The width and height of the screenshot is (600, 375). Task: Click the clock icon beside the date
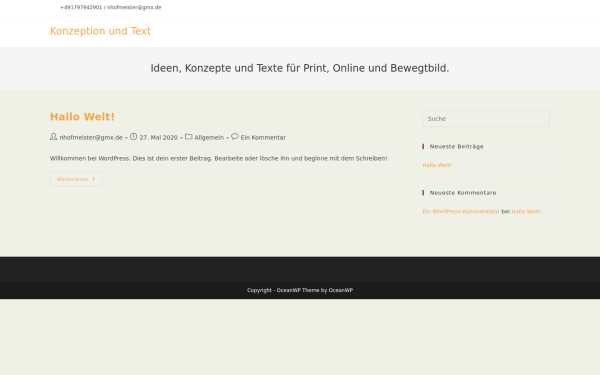134,137
